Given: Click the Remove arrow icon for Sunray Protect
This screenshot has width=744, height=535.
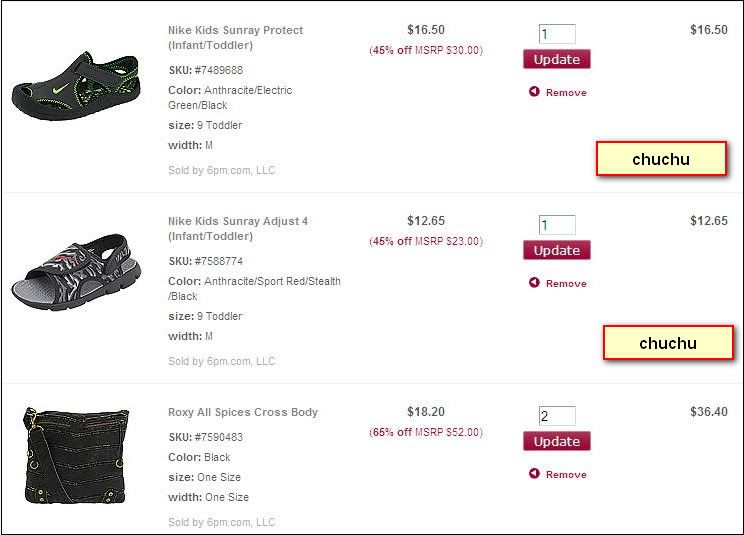Looking at the screenshot, I should point(534,92).
